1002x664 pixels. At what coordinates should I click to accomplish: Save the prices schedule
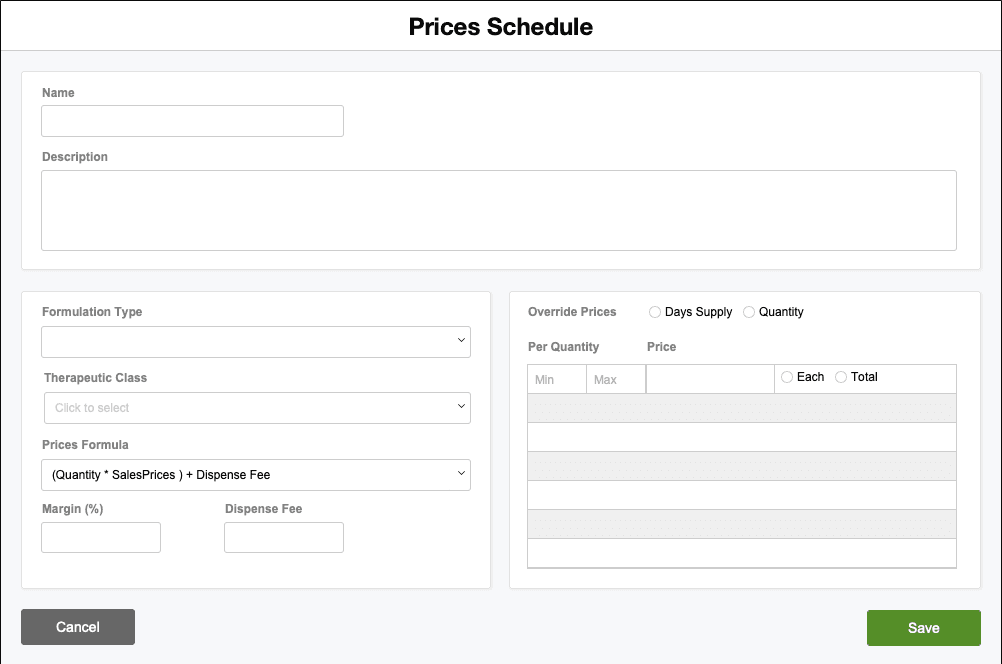[923, 627]
